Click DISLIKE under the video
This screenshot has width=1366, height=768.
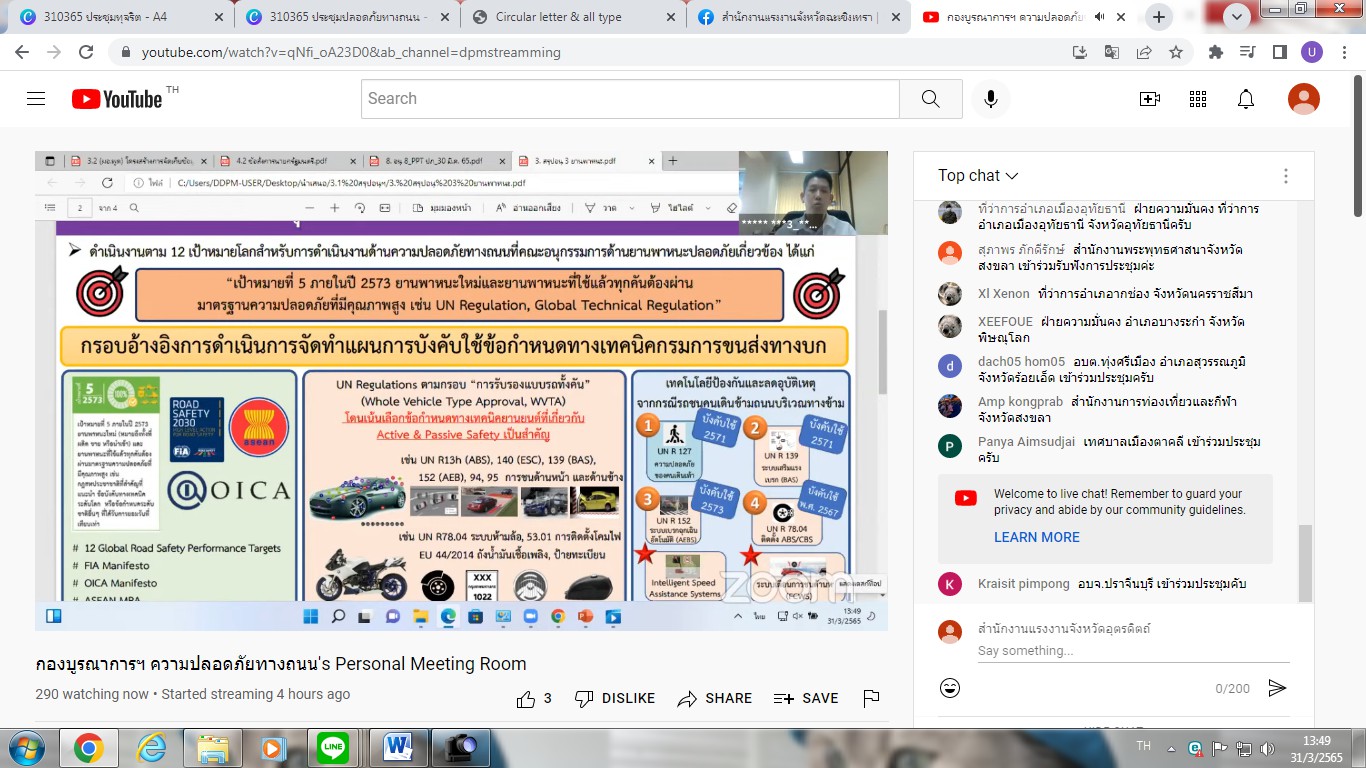615,699
